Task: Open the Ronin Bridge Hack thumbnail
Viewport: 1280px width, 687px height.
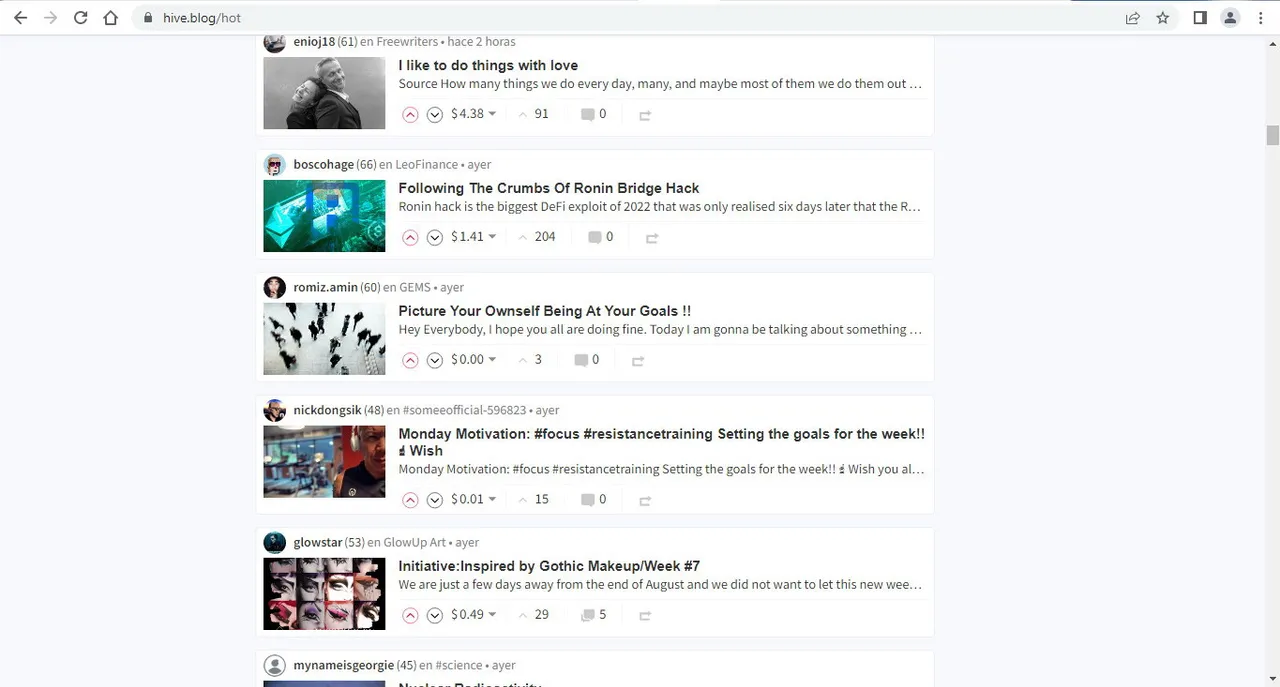Action: tap(324, 216)
